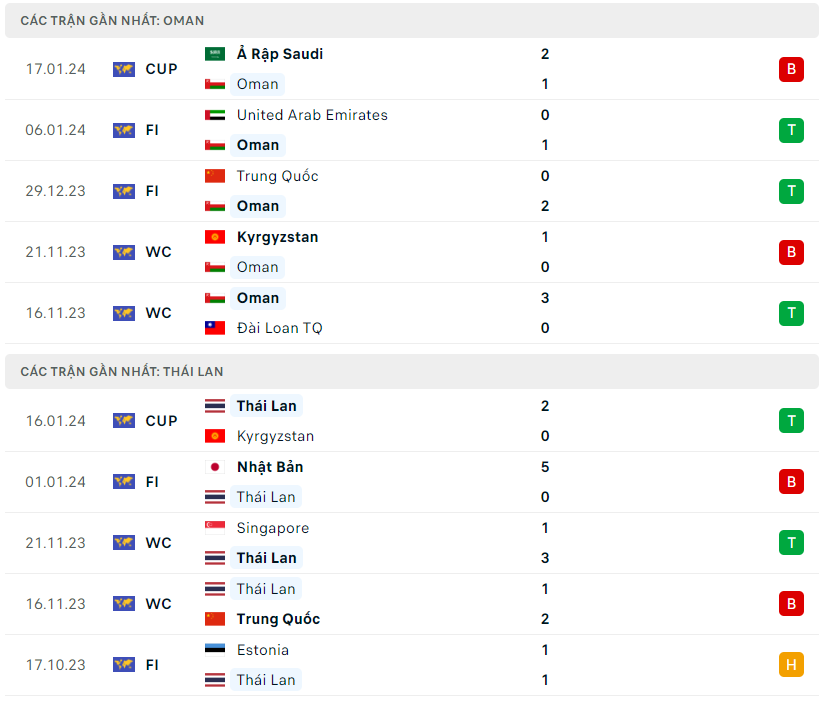The image size is (824, 705).
Task: Select the Nhật Bản team name
Action: (270, 467)
